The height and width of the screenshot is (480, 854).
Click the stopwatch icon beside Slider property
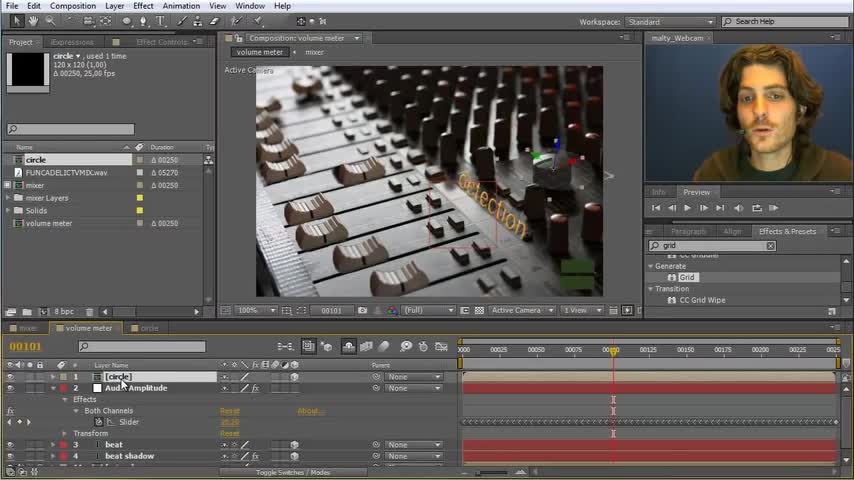[x=98, y=422]
